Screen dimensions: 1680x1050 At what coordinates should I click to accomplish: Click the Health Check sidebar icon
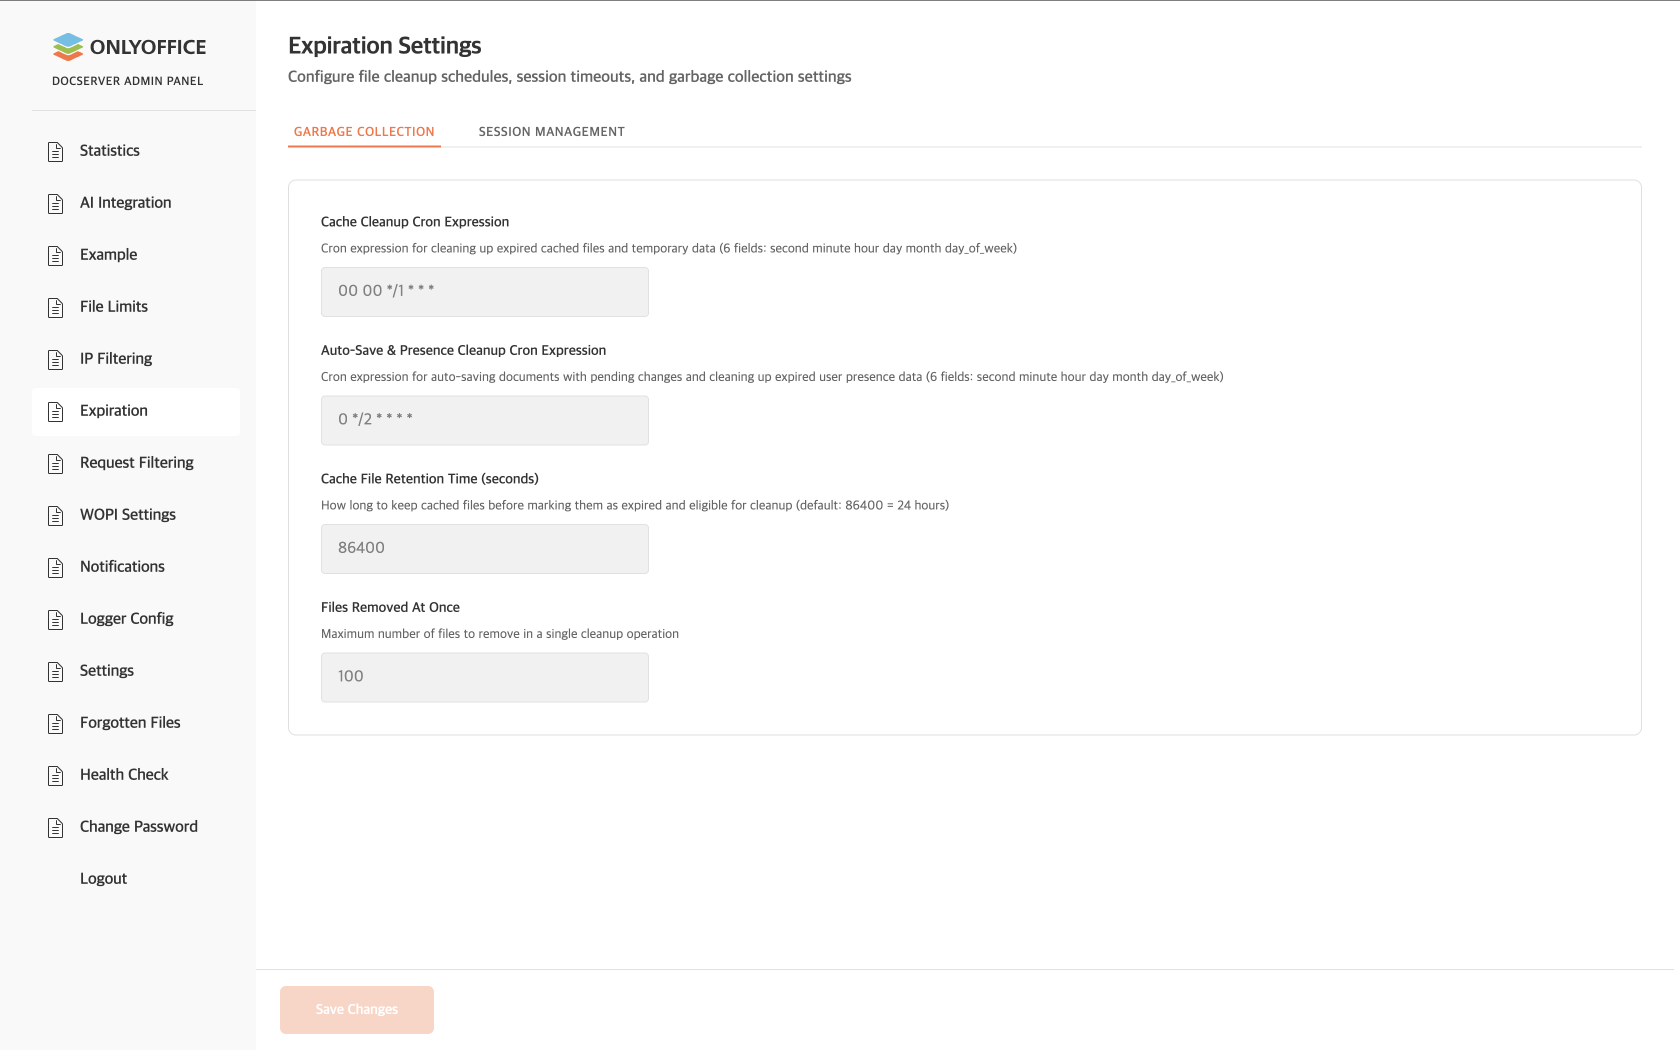tap(56, 775)
